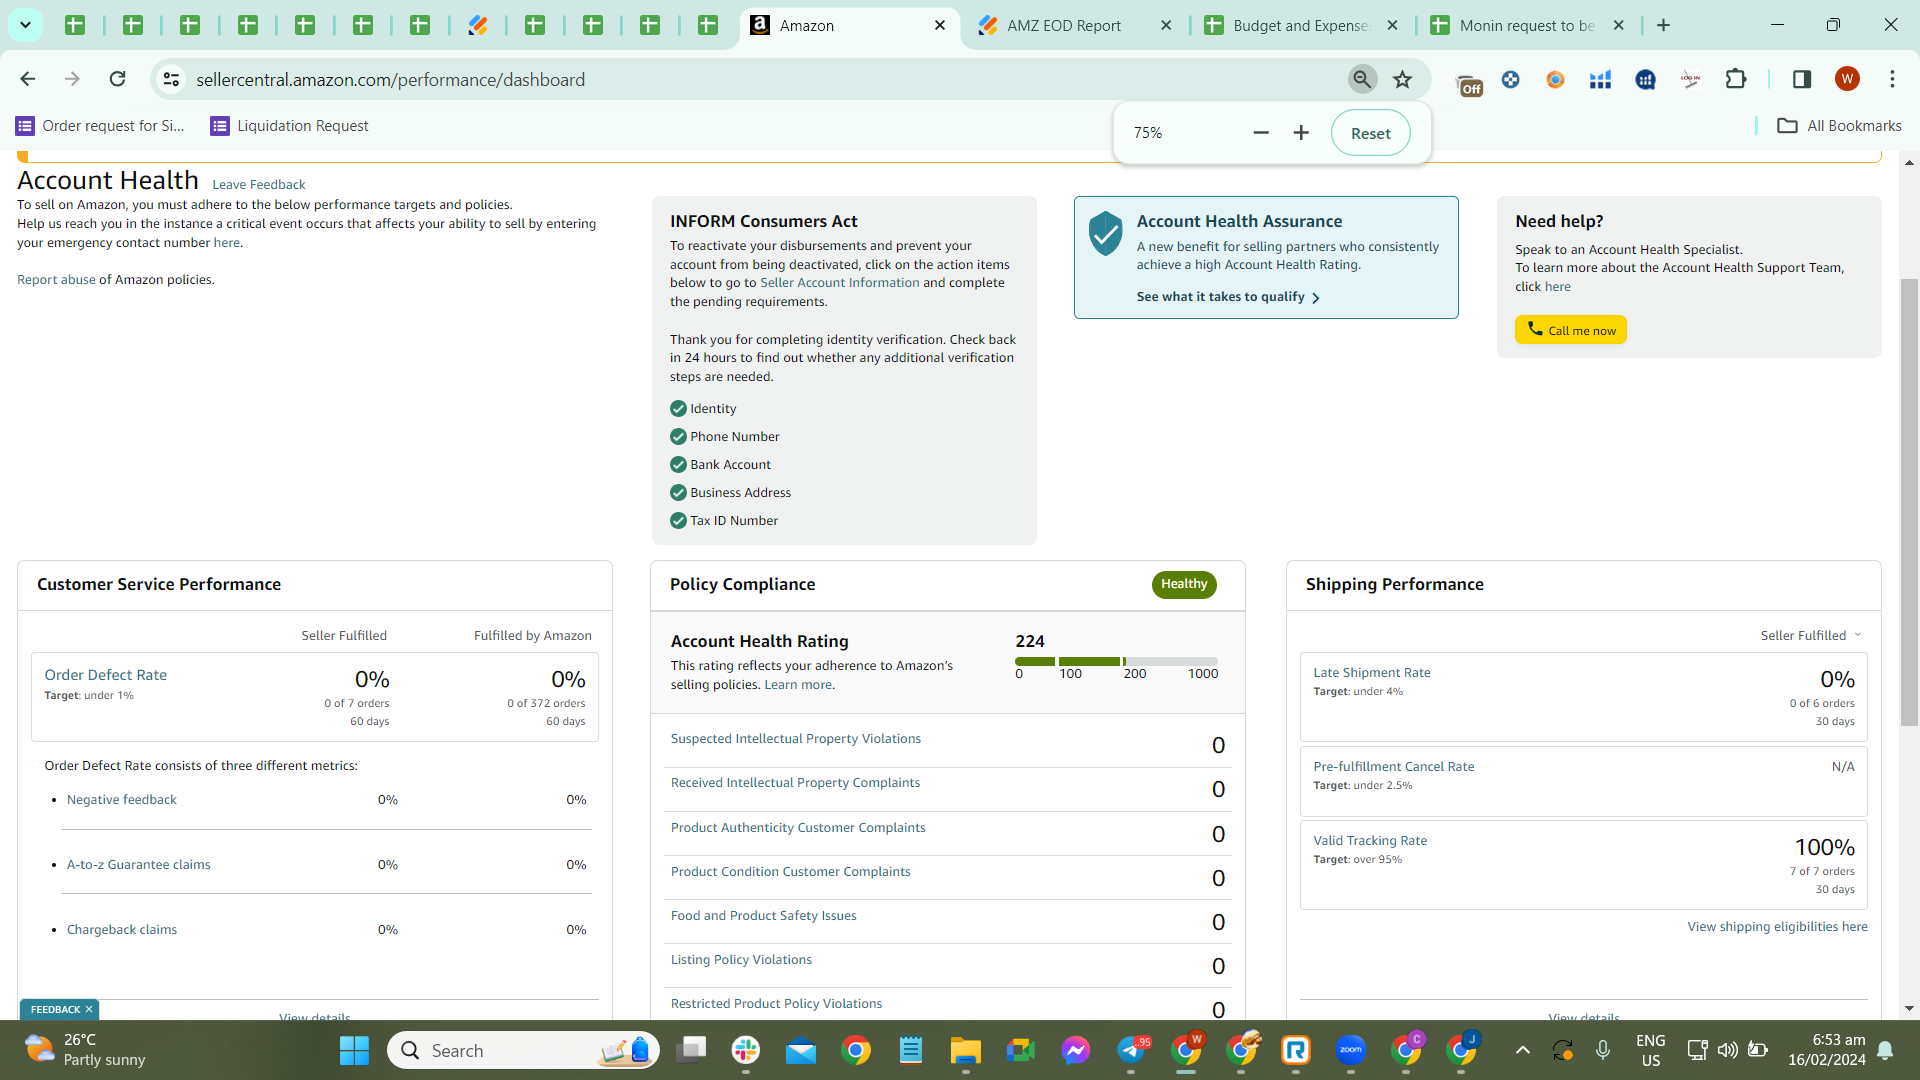Close the FEEDBACK tab widget
Screen dimensions: 1920x1080
pyautogui.click(x=89, y=1010)
